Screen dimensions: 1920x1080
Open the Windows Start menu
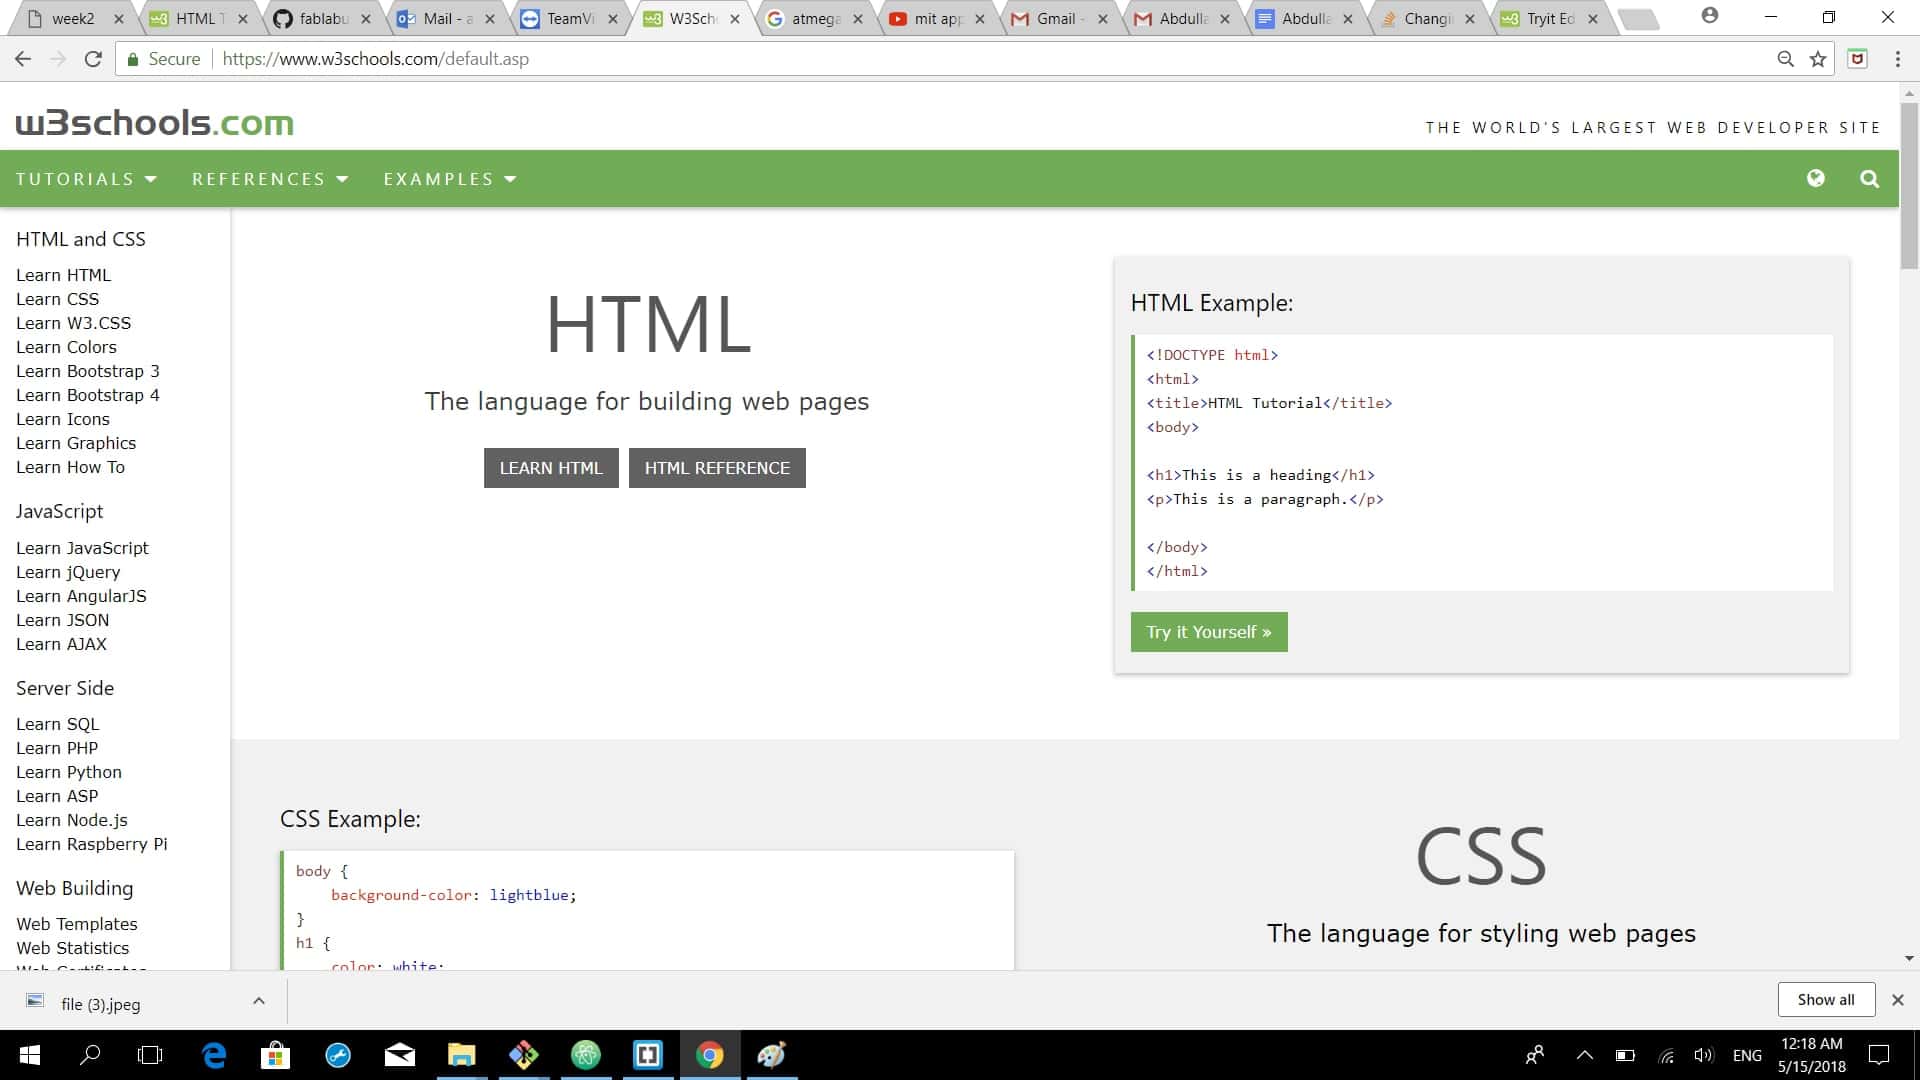coord(29,1055)
